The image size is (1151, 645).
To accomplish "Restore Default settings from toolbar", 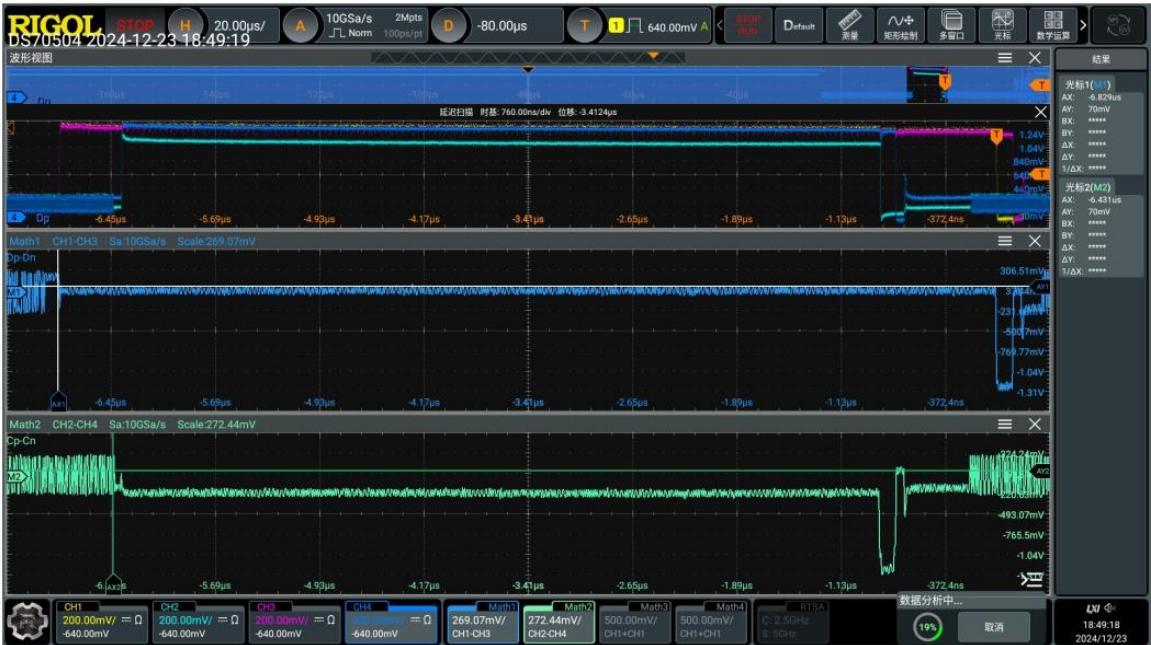I will tap(799, 26).
